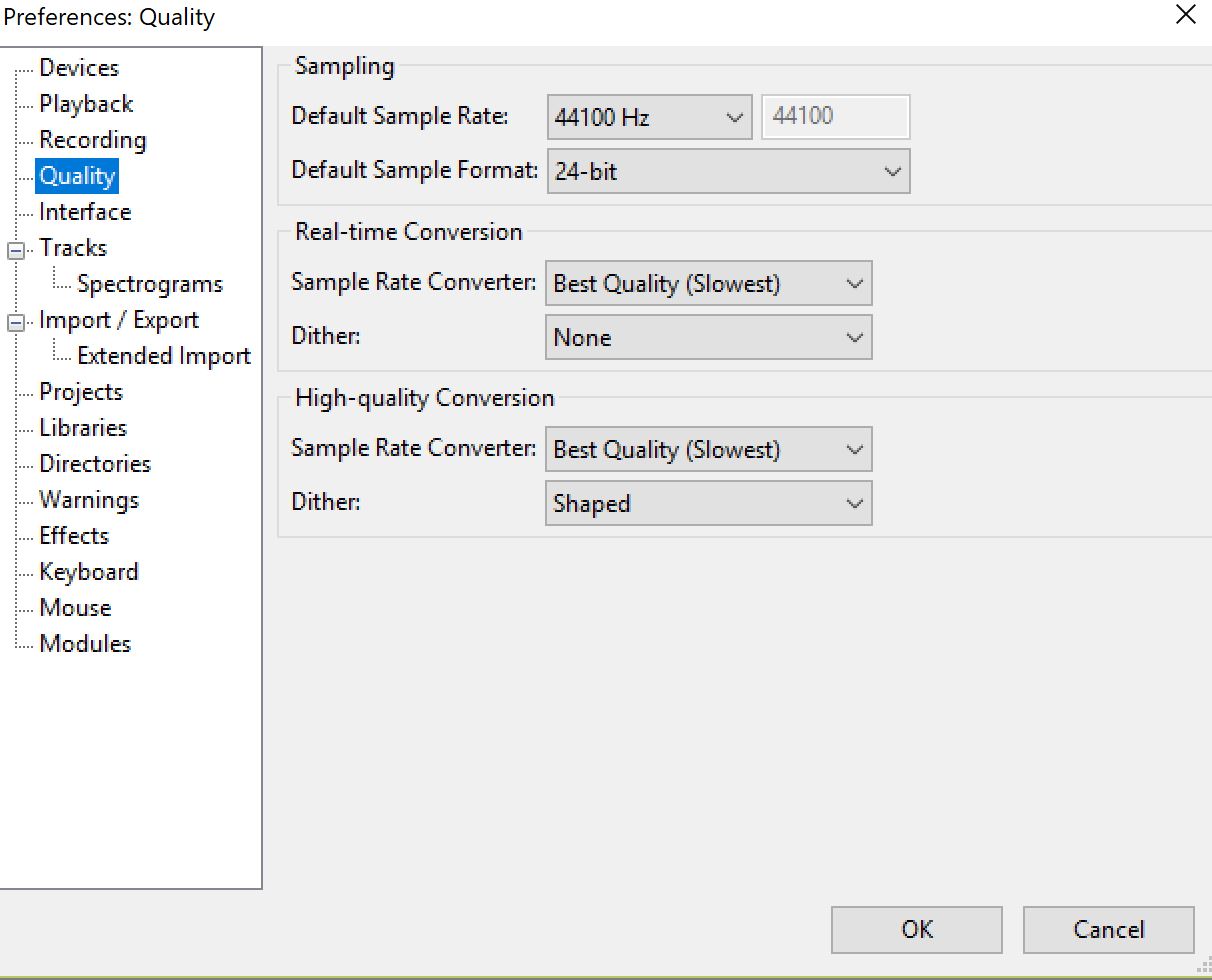Open Interface preferences
This screenshot has width=1212, height=980.
85,212
